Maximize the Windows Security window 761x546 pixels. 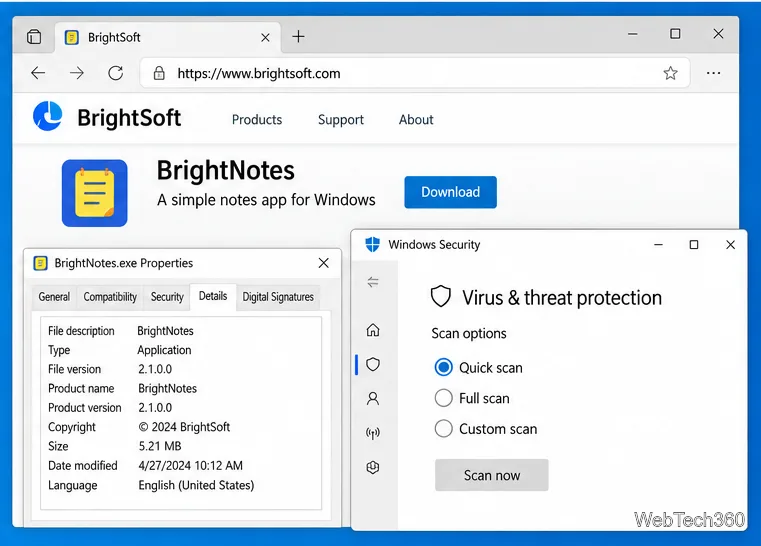(694, 245)
